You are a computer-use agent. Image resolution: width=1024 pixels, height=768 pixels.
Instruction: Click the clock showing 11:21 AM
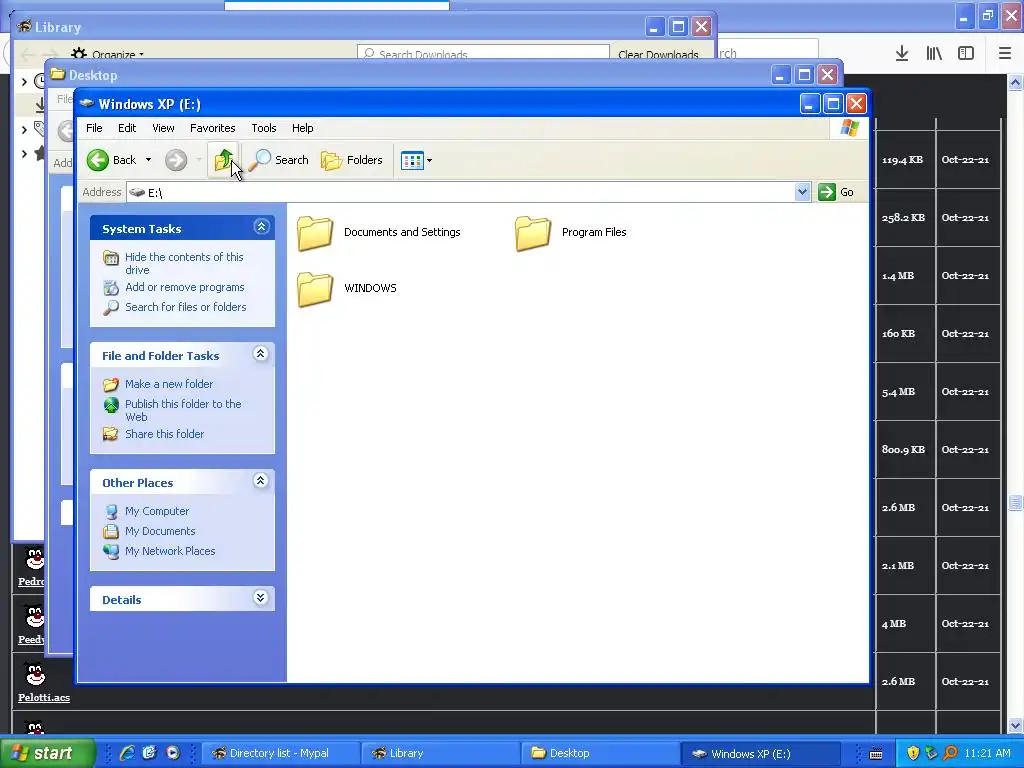pyautogui.click(x=987, y=754)
